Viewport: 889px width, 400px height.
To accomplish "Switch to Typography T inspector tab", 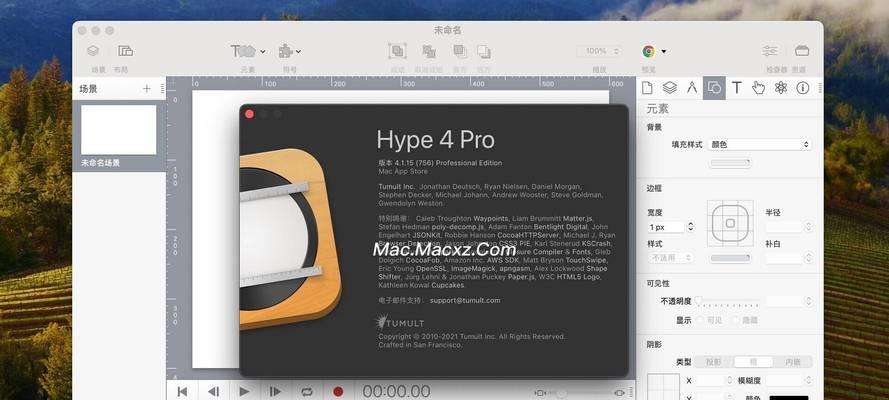I will [x=736, y=88].
